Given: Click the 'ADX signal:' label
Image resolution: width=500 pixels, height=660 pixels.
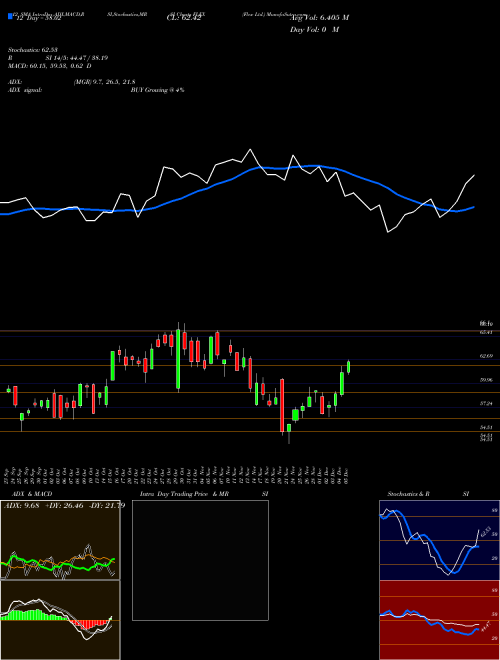Looking at the screenshot, I should pyautogui.click(x=25, y=90).
